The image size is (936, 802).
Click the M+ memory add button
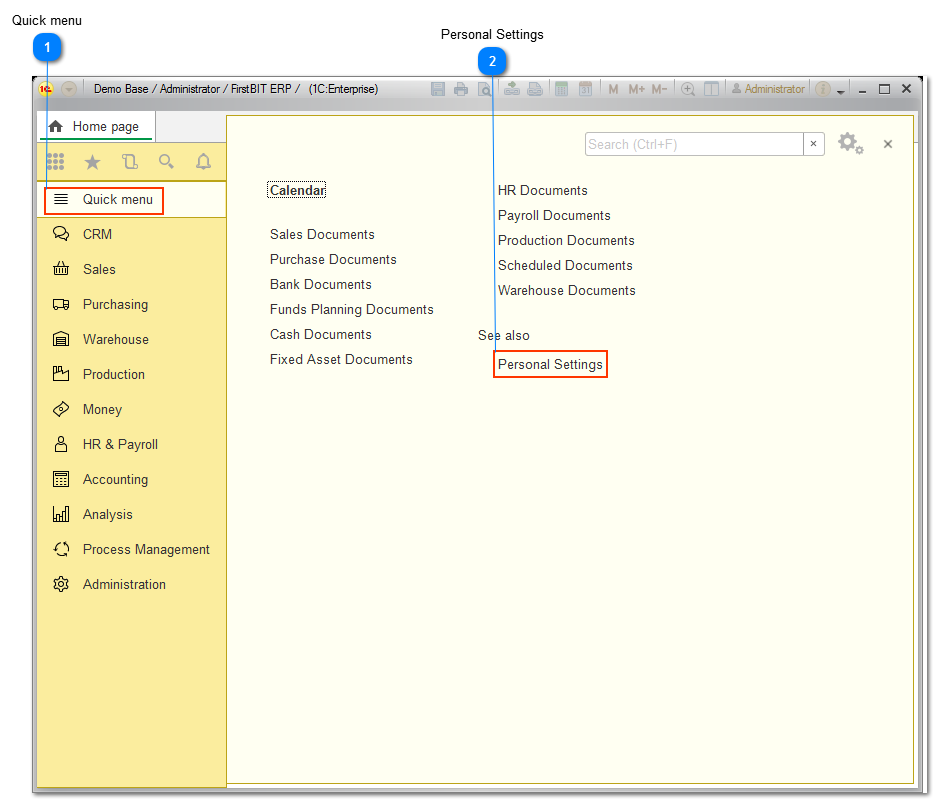pos(636,89)
